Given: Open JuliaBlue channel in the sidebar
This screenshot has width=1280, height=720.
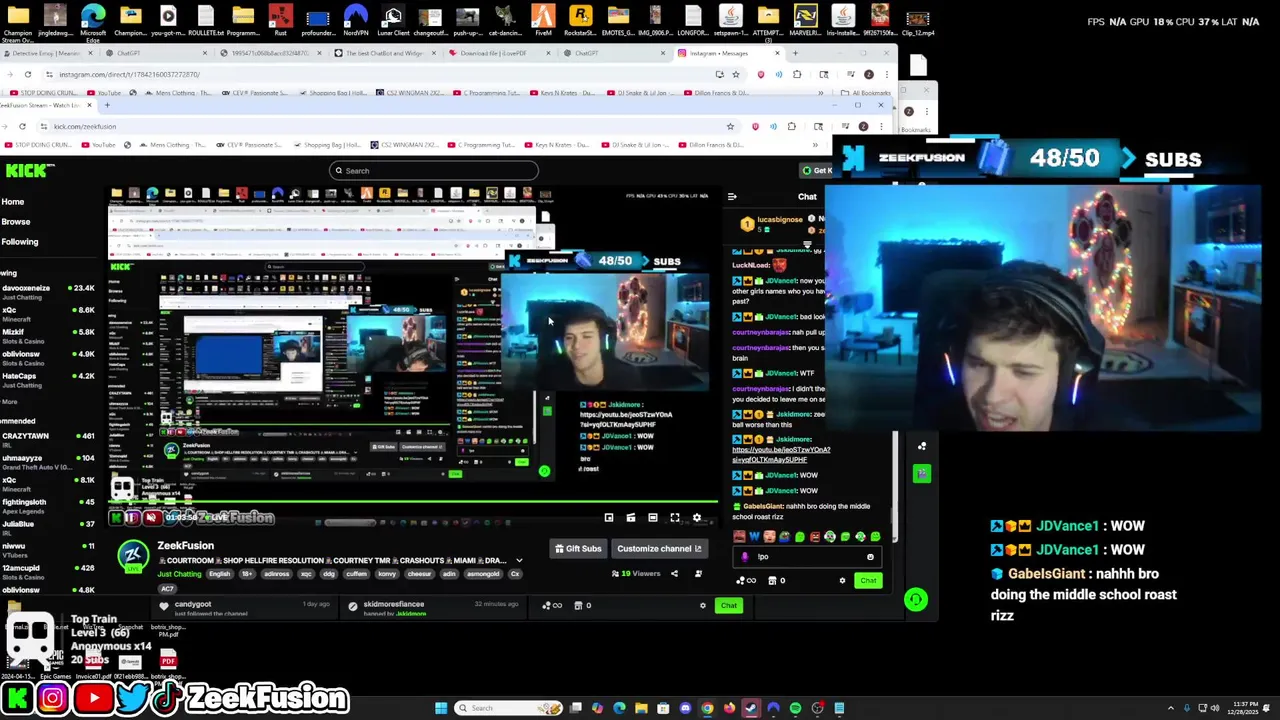Looking at the screenshot, I should pos(48,528).
